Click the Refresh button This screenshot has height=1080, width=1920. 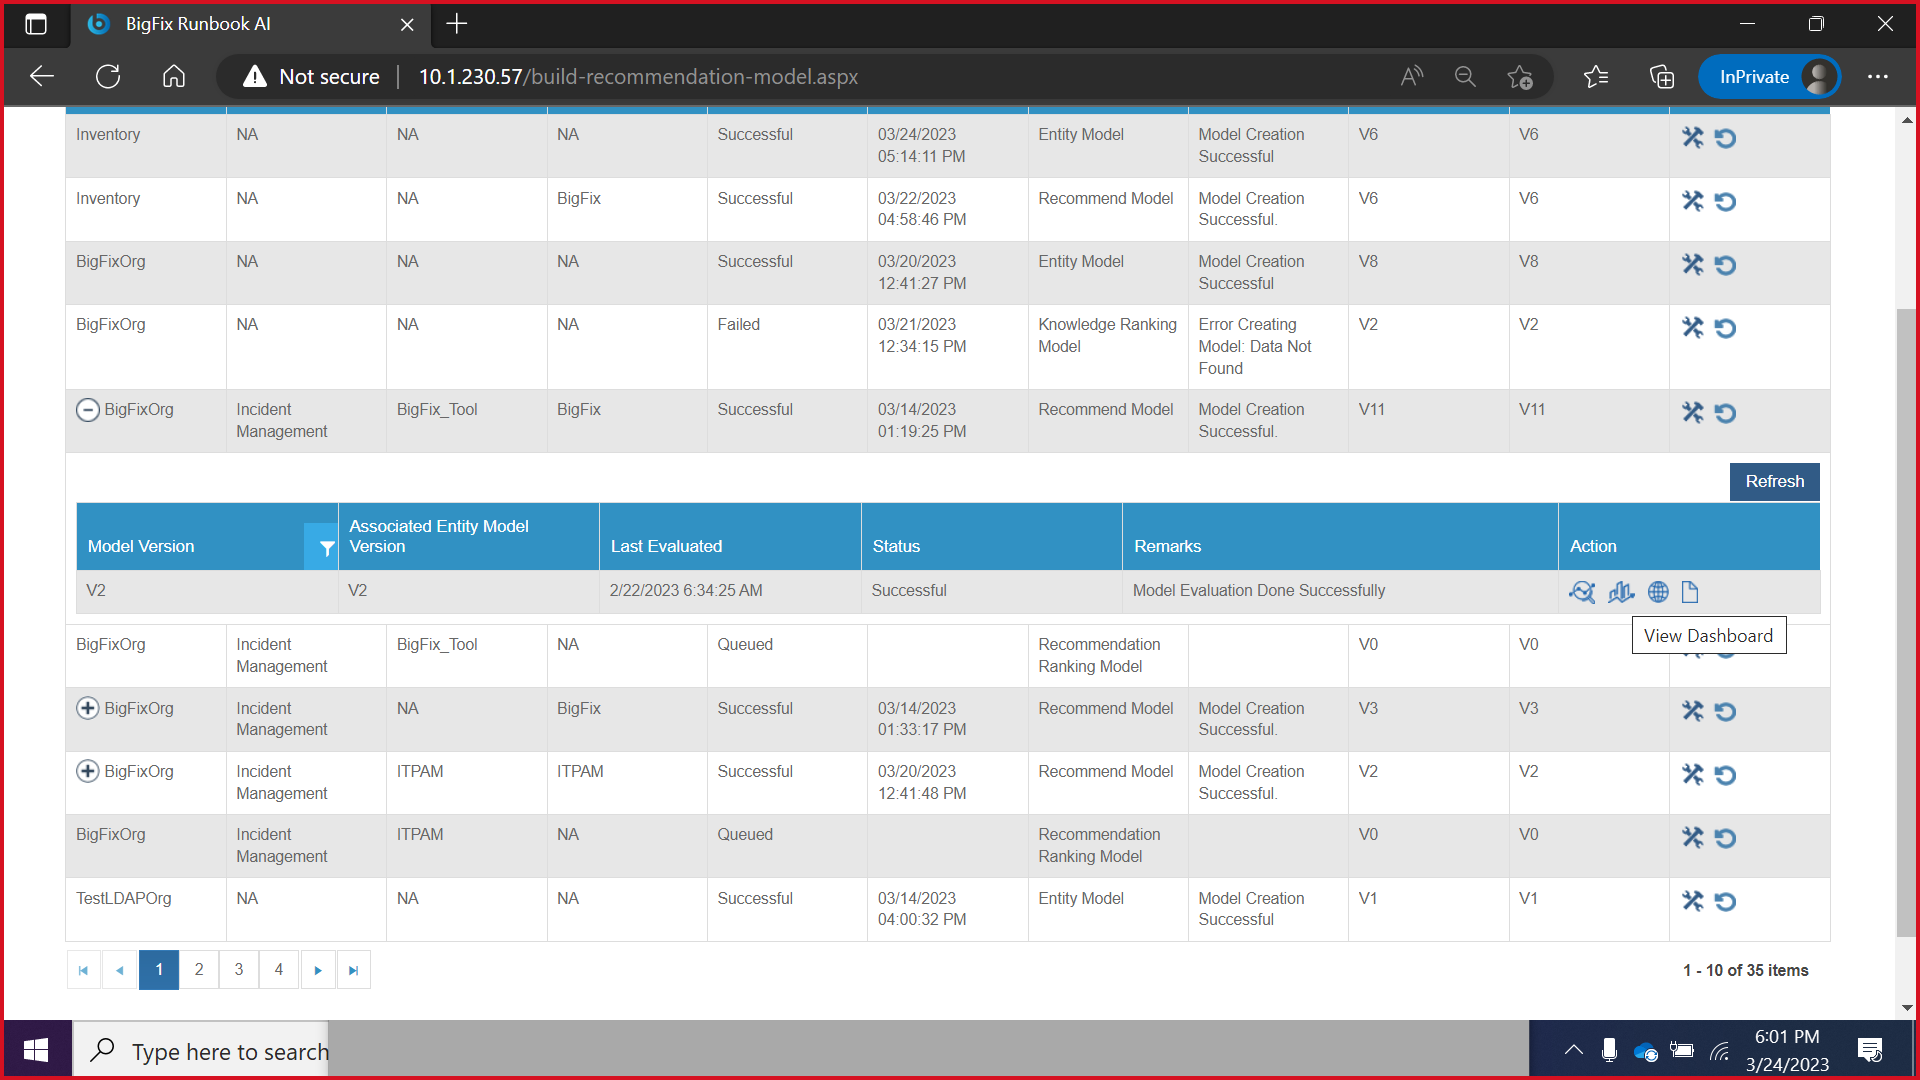1774,481
